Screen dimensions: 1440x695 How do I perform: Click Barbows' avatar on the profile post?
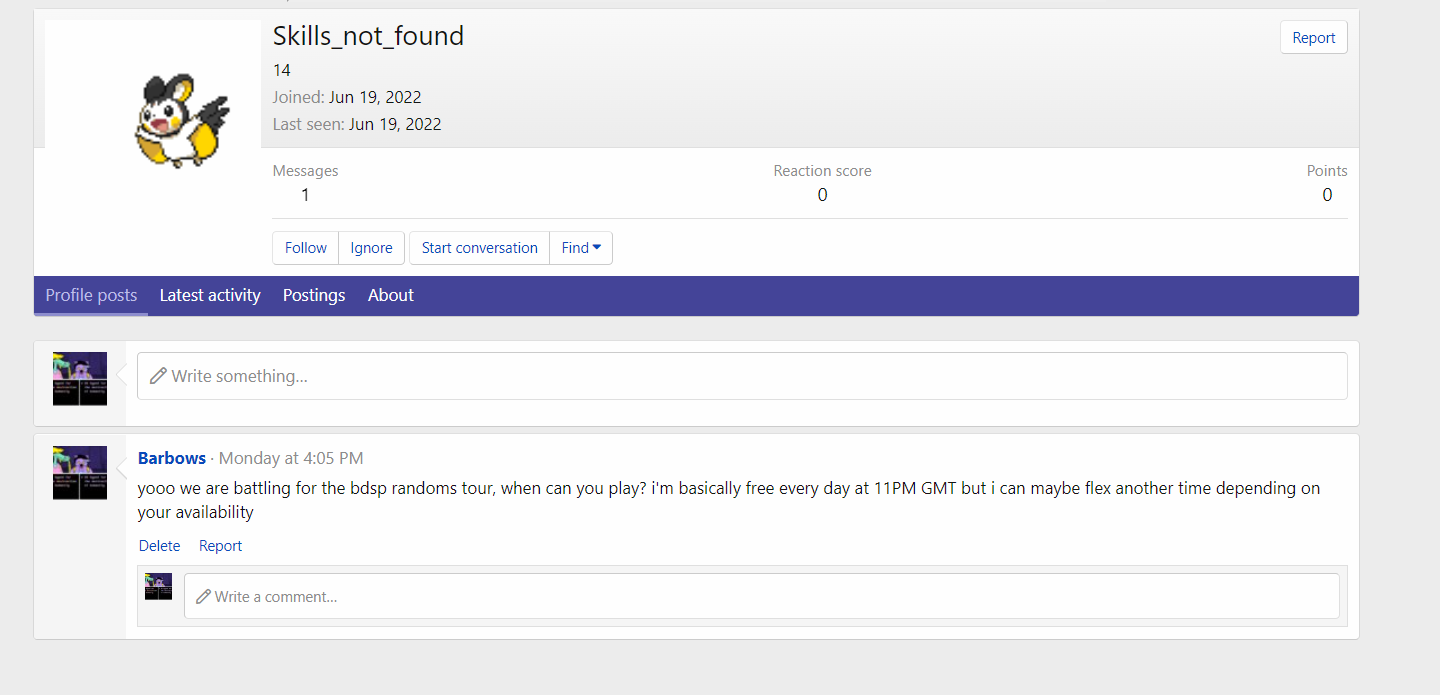[x=80, y=472]
